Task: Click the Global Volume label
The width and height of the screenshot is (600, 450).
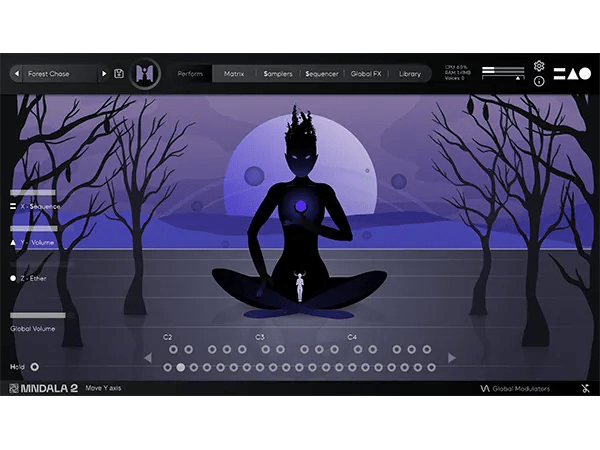Action: 33,329
